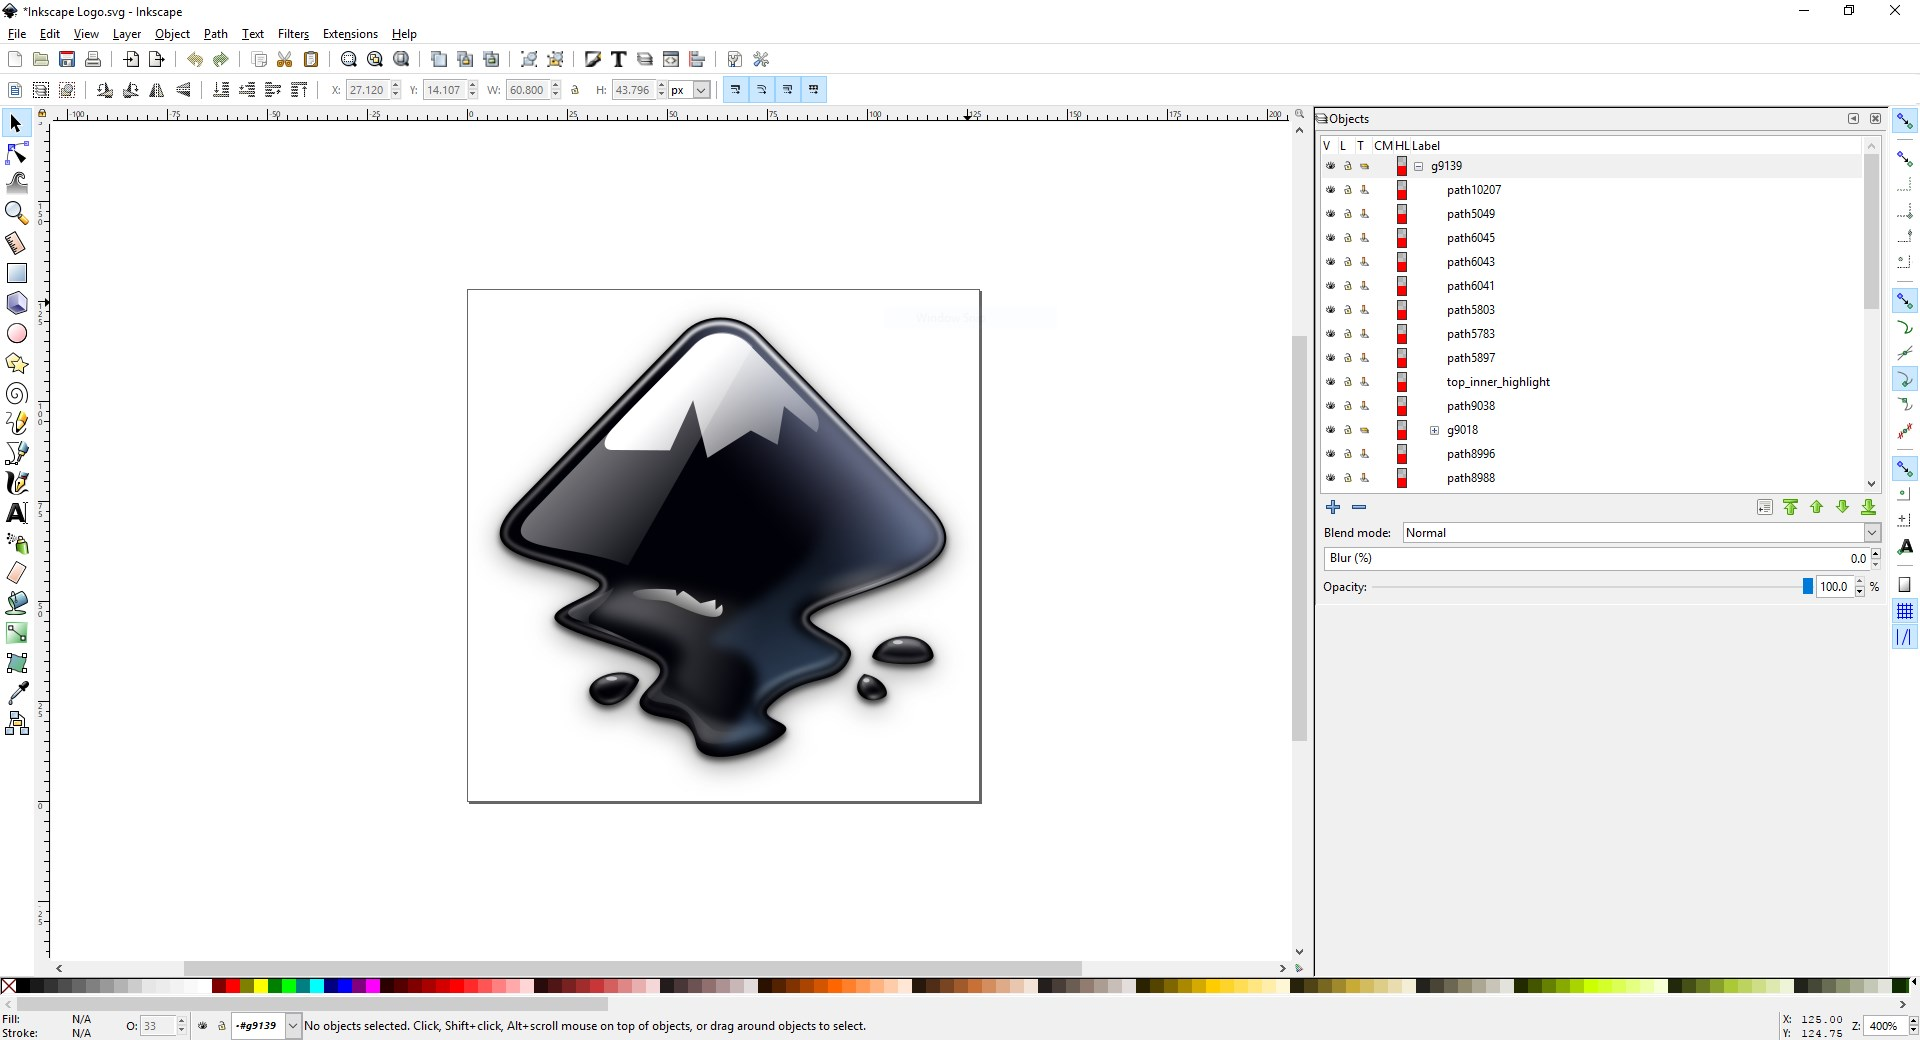Screen dimensions: 1920x1040
Task: Activate the Bezier pen tool
Action: point(17,453)
